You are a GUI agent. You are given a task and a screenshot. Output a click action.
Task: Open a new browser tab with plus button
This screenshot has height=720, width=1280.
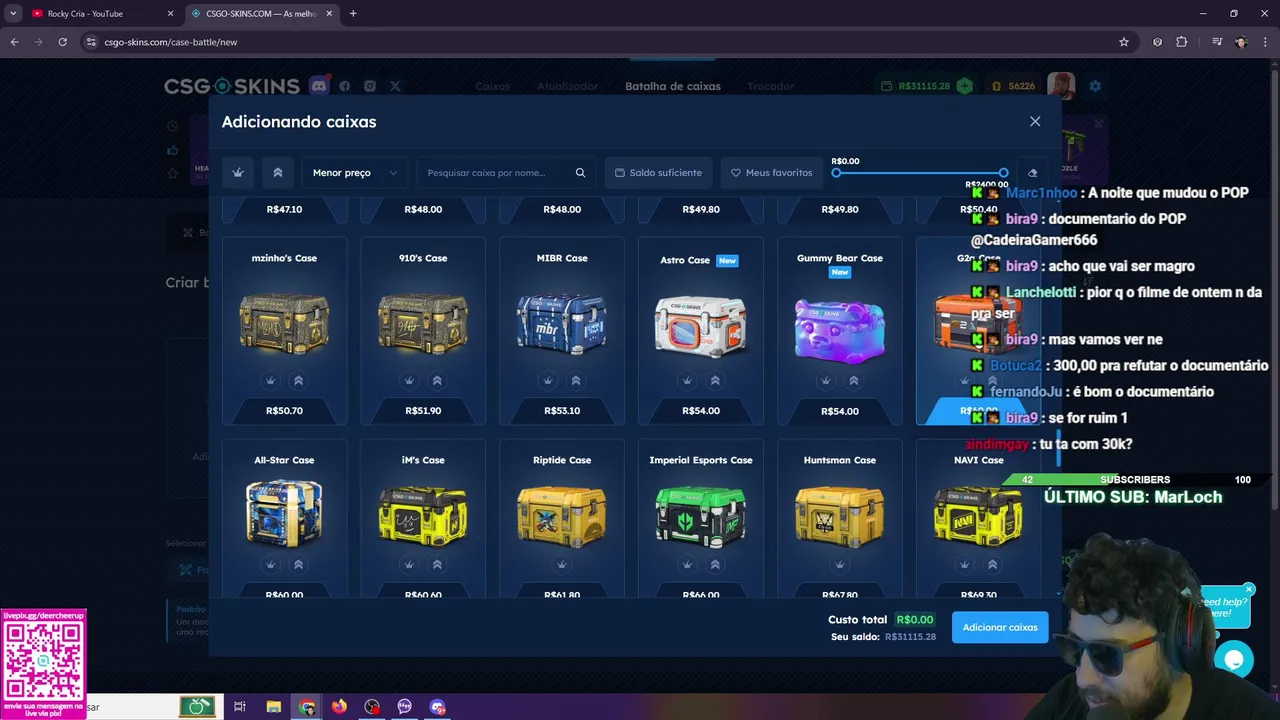click(353, 14)
